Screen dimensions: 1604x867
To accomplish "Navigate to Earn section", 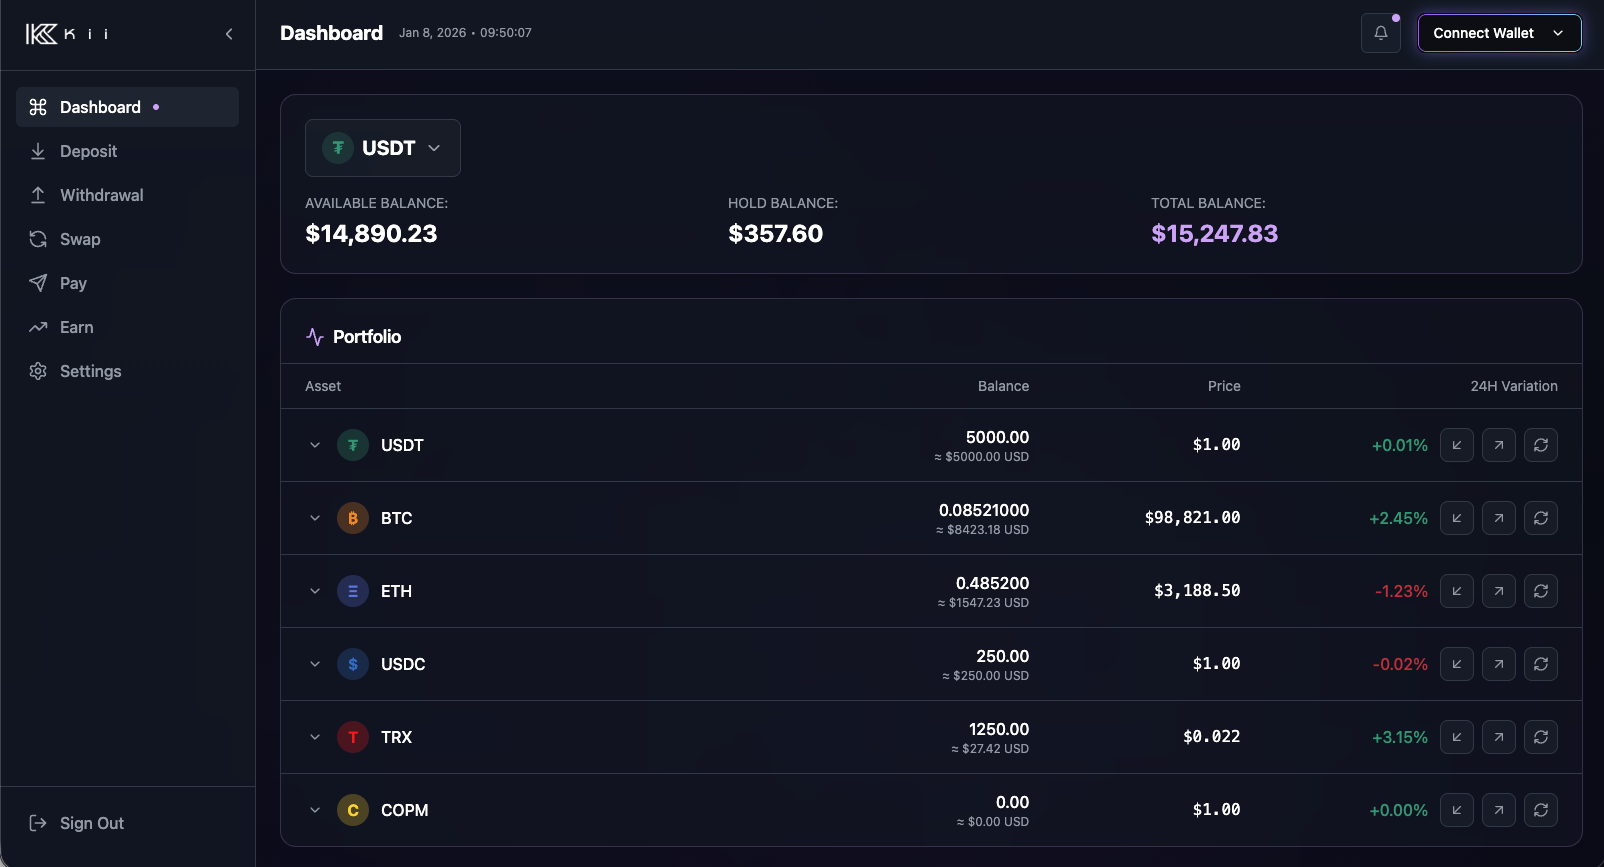I will (x=76, y=327).
